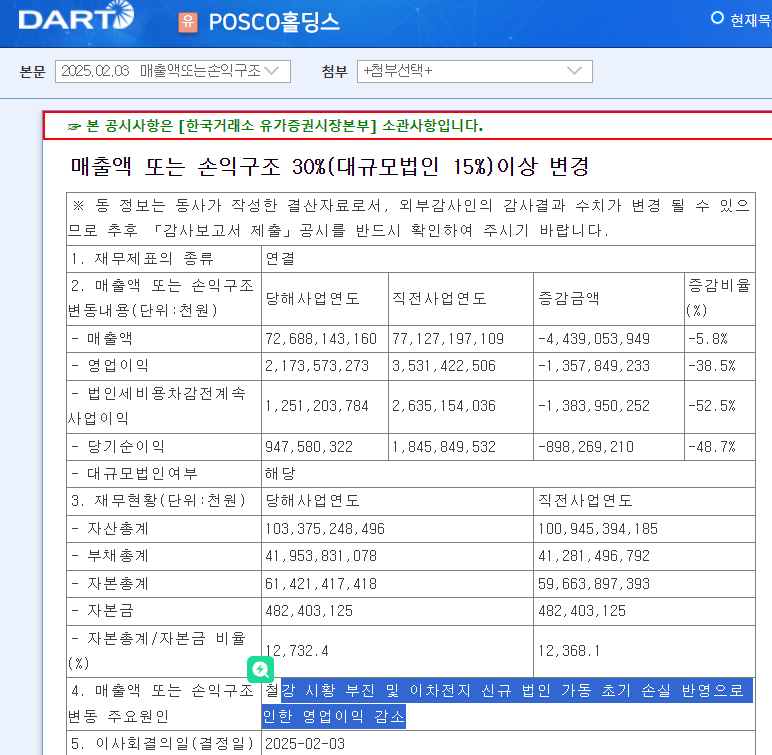Click pre-tax income 1,251,203,784

317,406
